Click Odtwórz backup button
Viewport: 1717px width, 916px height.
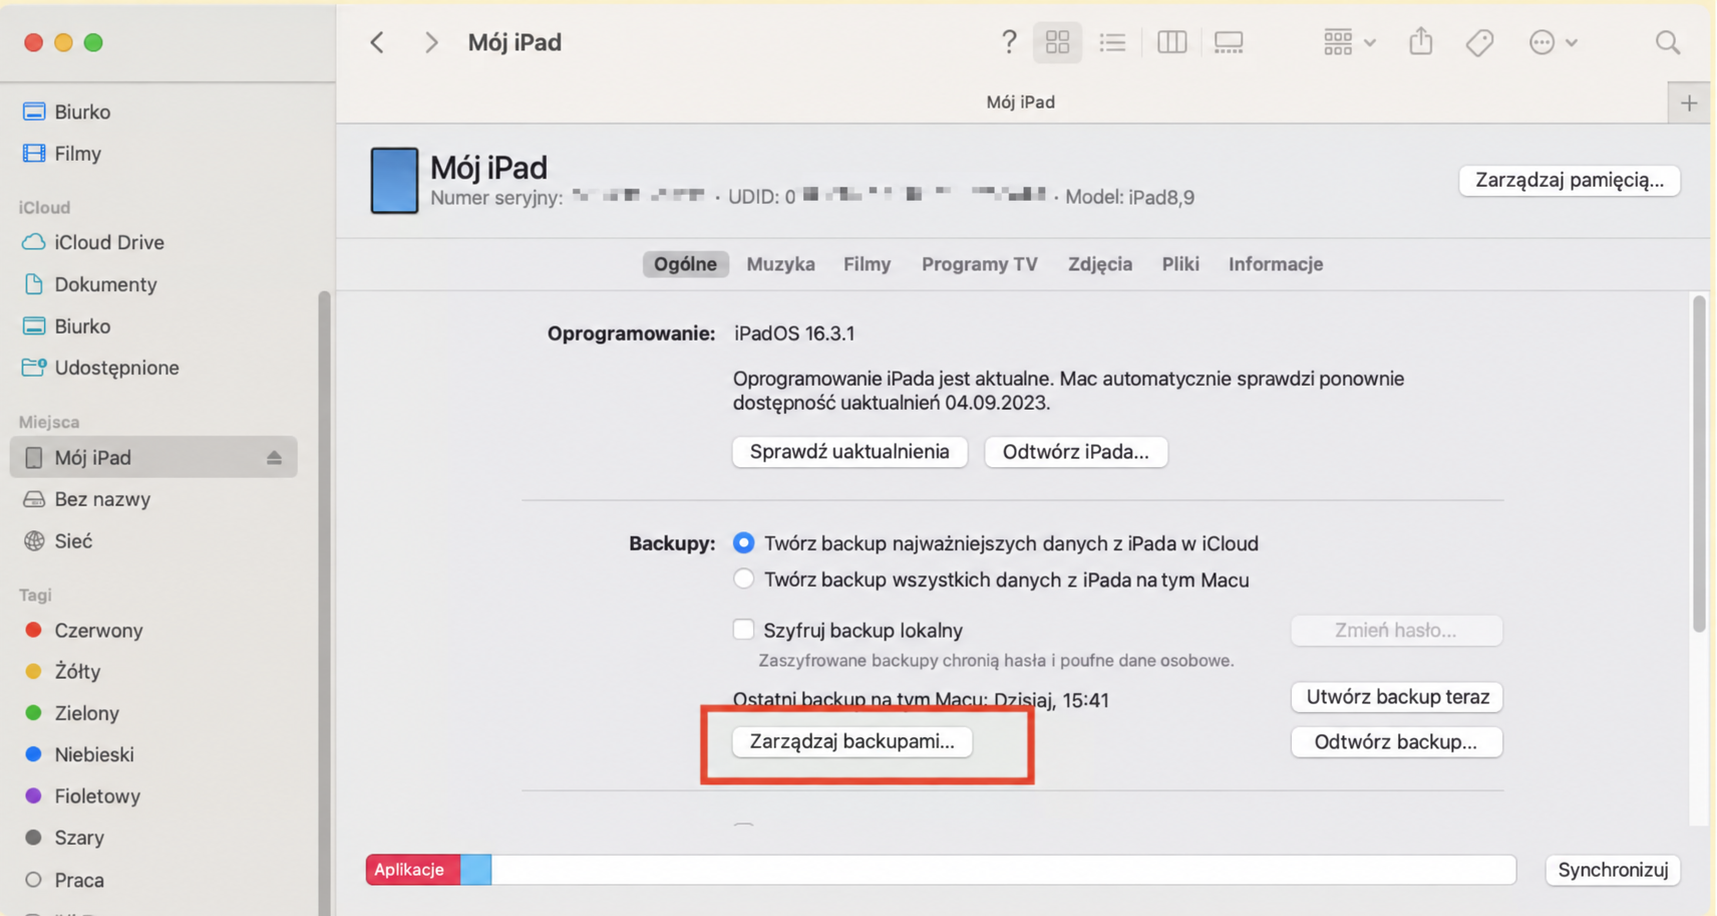click(x=1396, y=742)
